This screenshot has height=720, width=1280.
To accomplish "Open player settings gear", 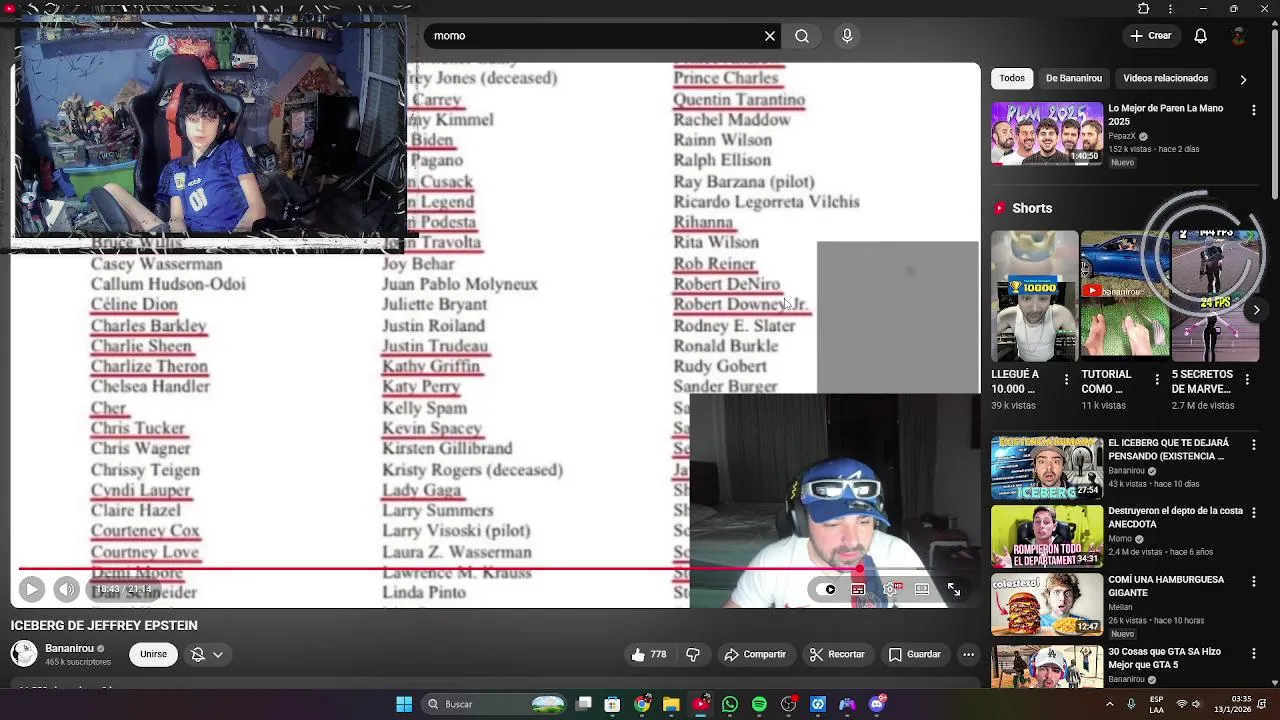I will pyautogui.click(x=890, y=589).
